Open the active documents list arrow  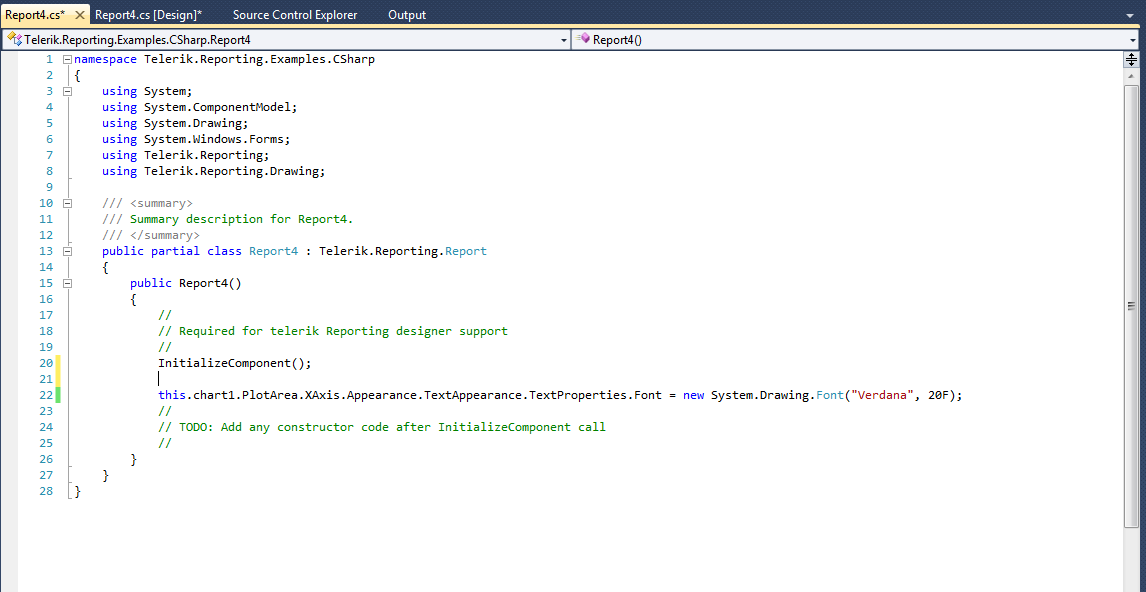pos(1131,15)
